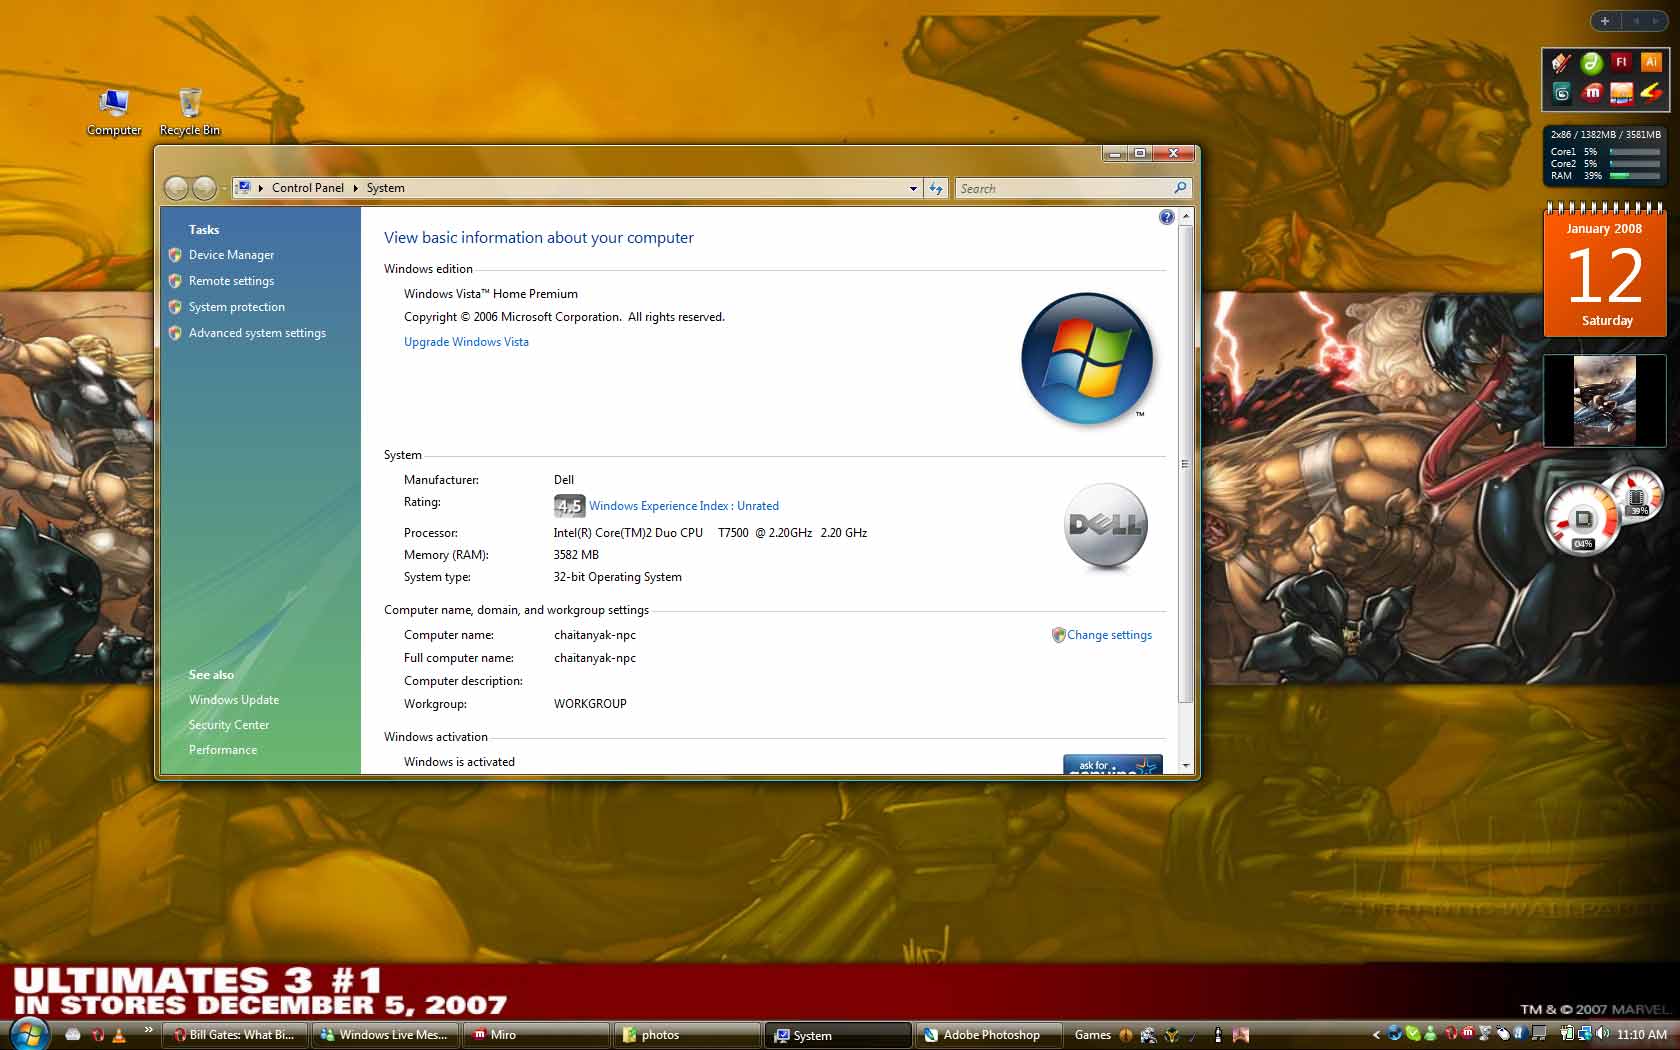The height and width of the screenshot is (1050, 1680).
Task: Click the scroll up arrow in System window
Action: pos(1185,216)
